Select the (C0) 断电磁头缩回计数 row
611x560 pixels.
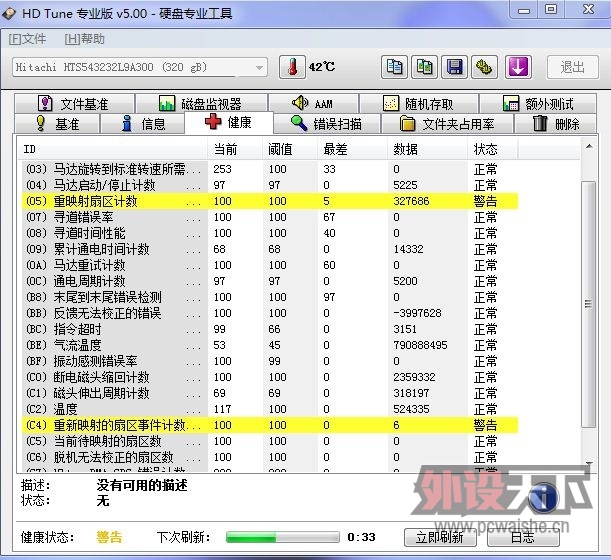point(268,377)
